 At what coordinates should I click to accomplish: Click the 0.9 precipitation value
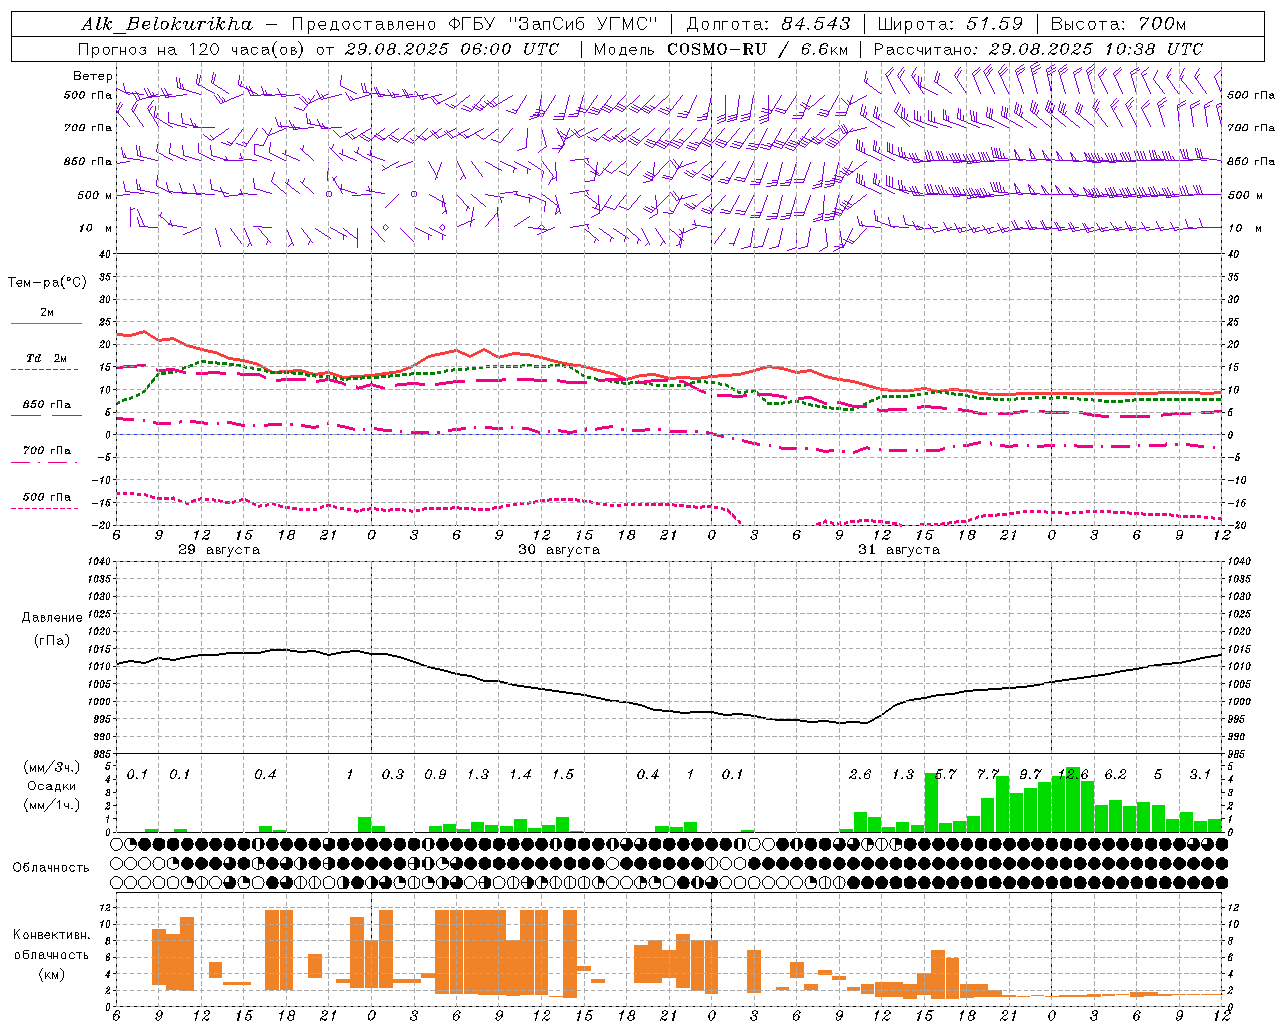pyautogui.click(x=435, y=775)
